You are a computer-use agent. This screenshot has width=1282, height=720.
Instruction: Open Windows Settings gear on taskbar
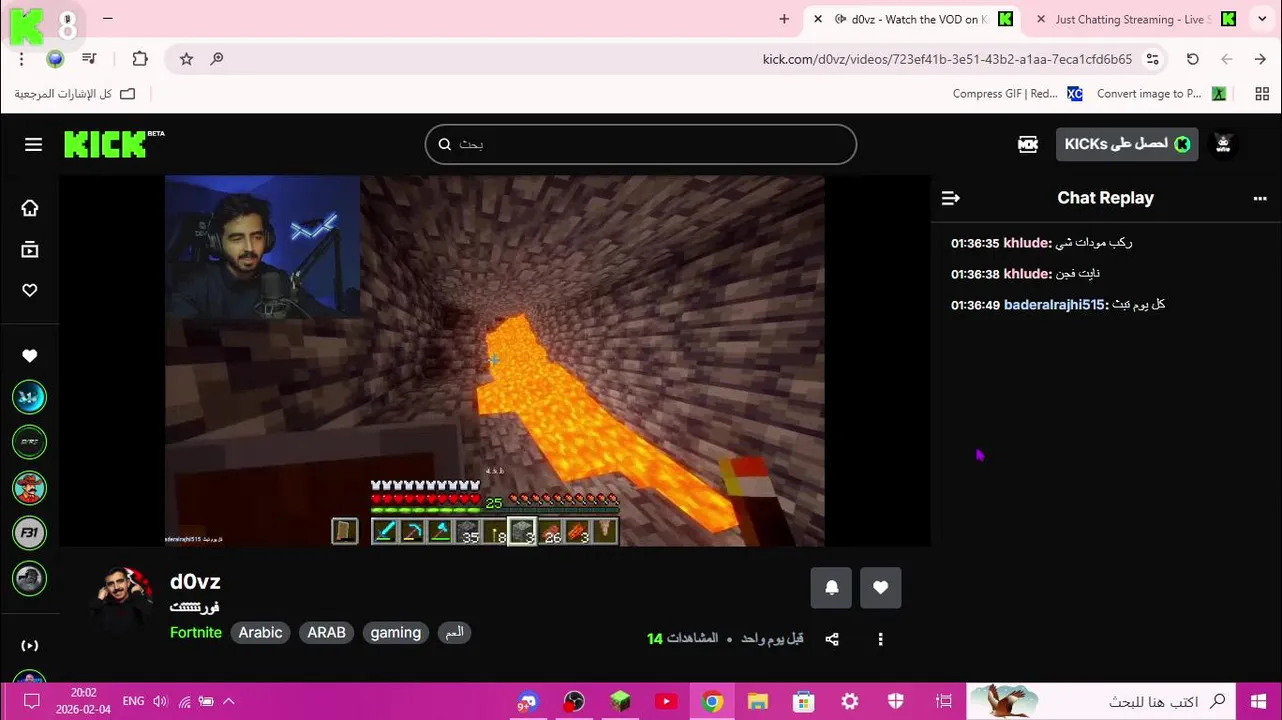pos(850,702)
